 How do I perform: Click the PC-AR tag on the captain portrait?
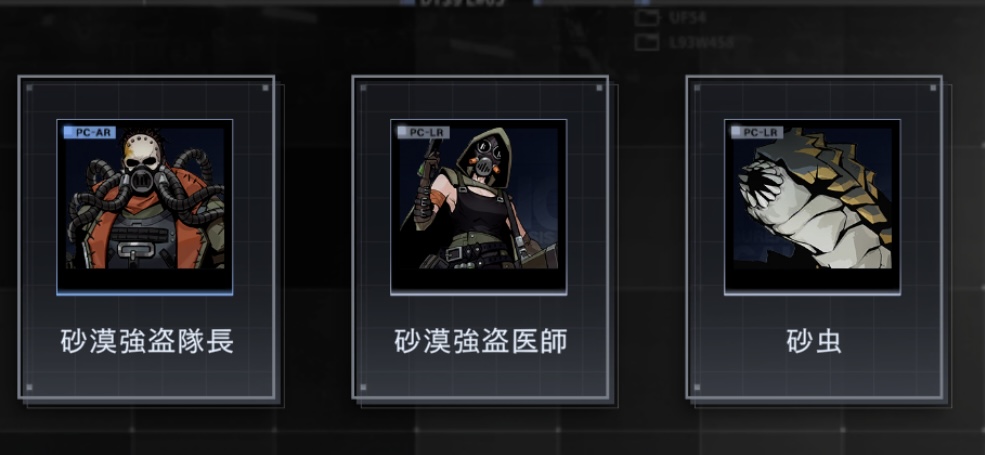90,132
